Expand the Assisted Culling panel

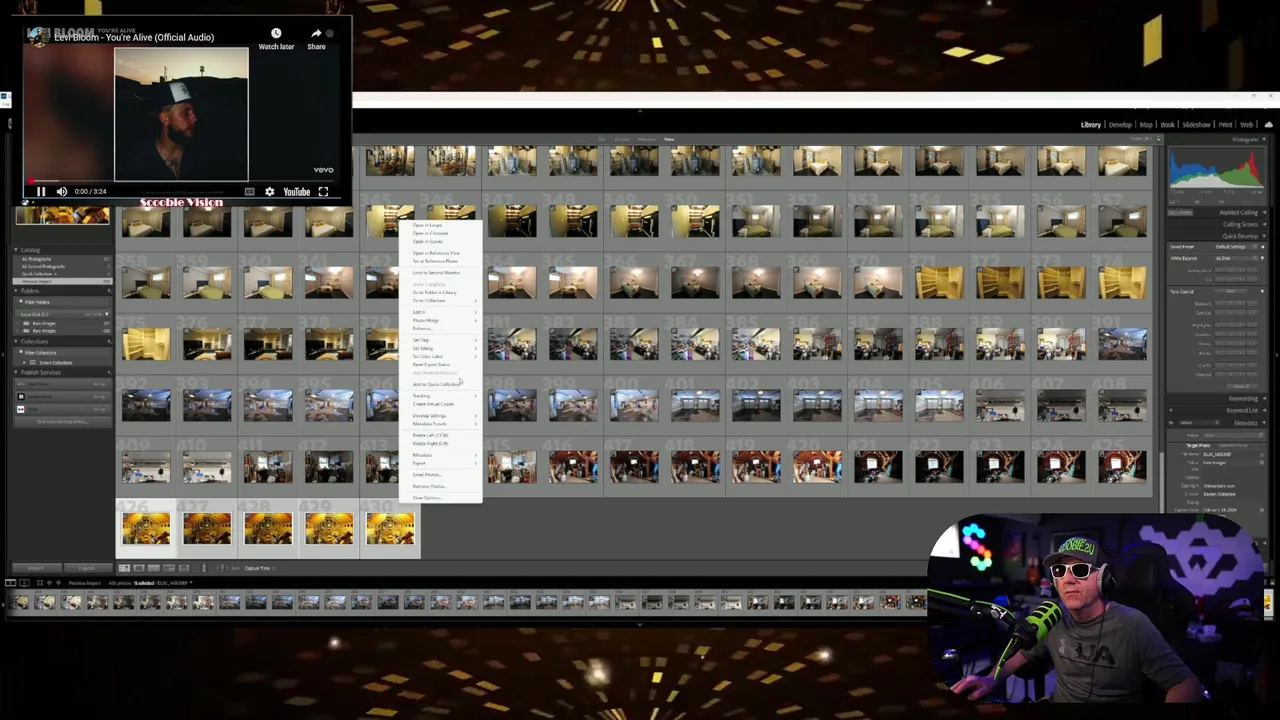[1264, 213]
